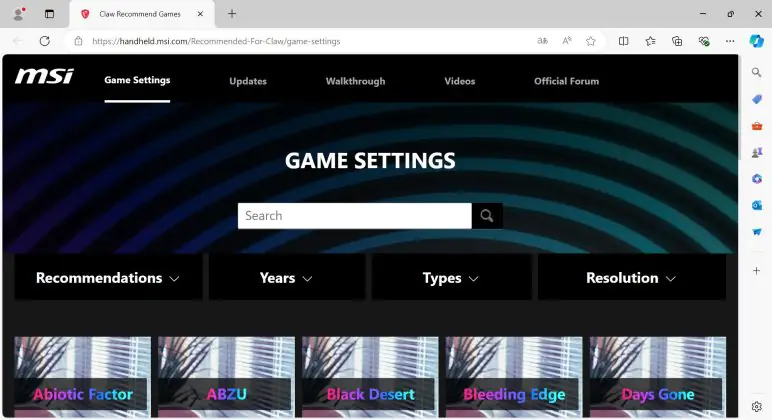Go to the Updates tab
Viewport: 772px width, 420px height.
click(248, 81)
